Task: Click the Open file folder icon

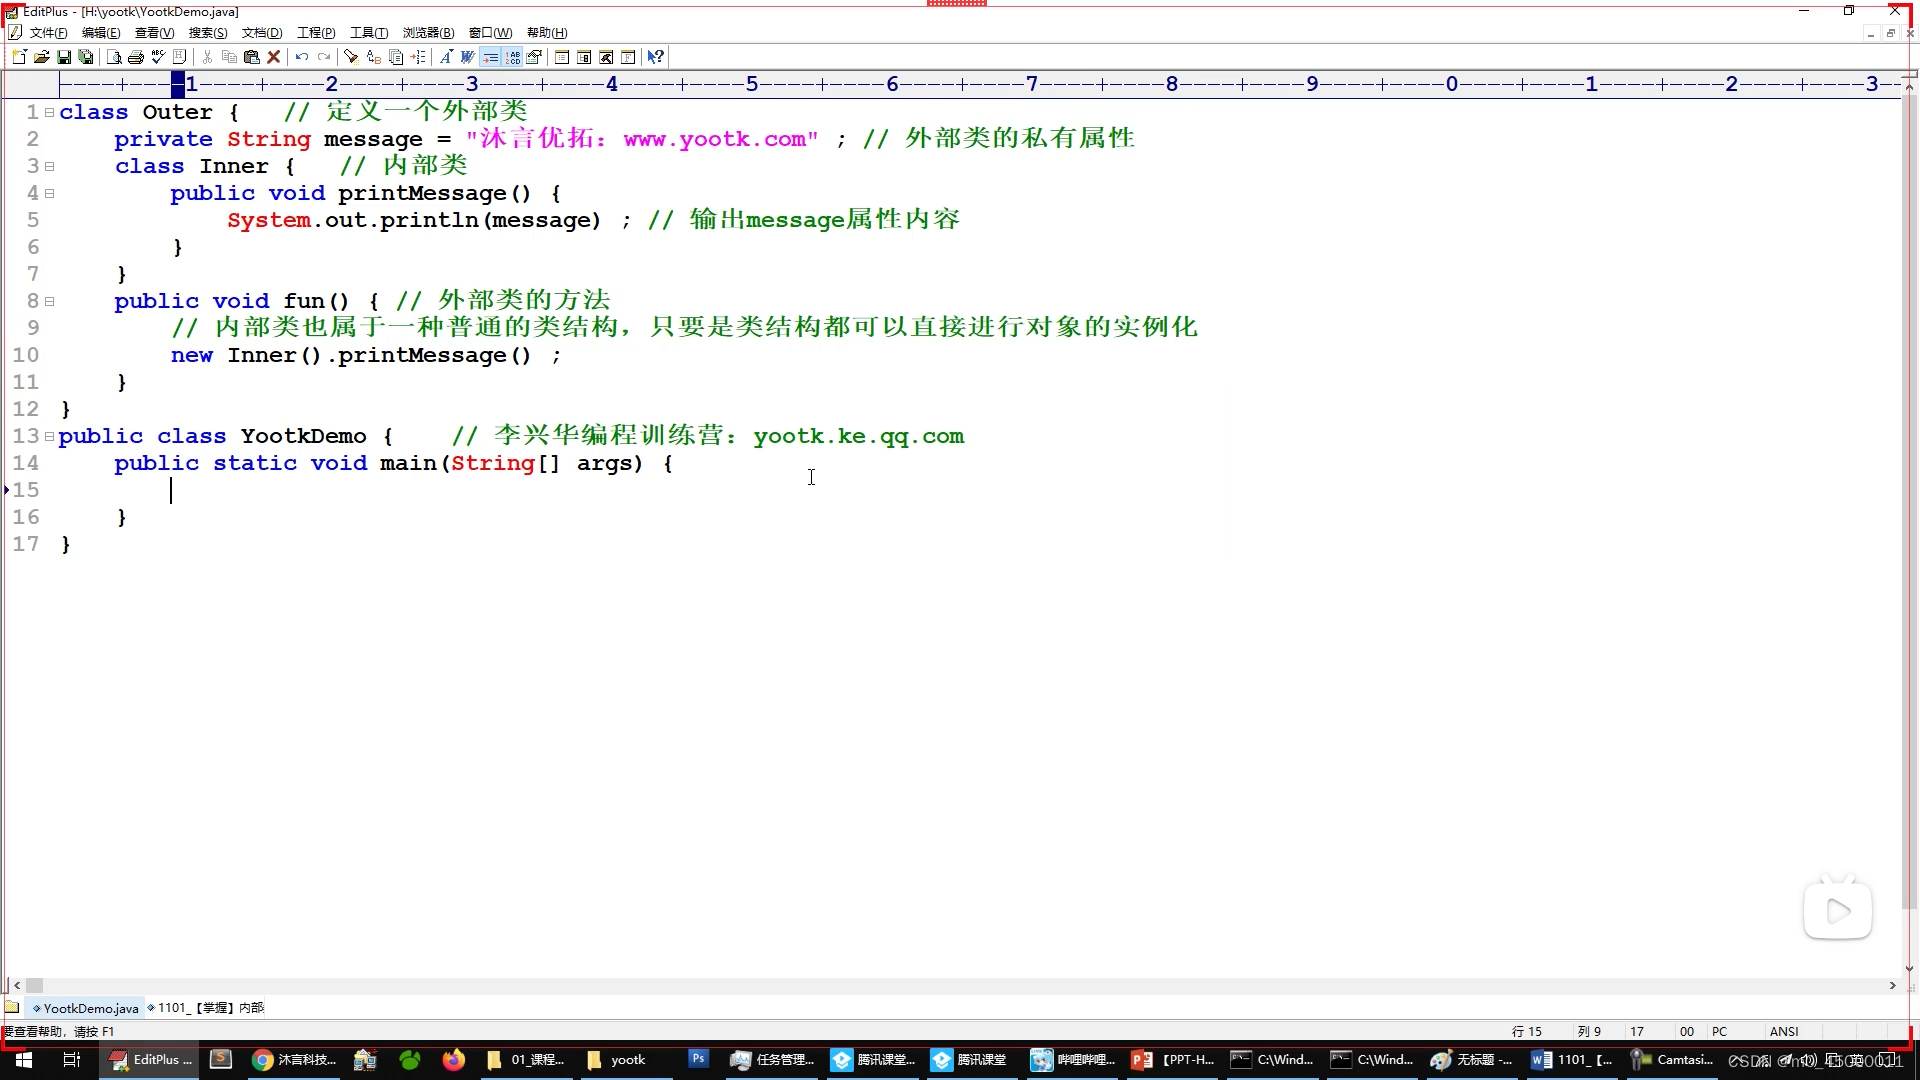Action: (41, 57)
